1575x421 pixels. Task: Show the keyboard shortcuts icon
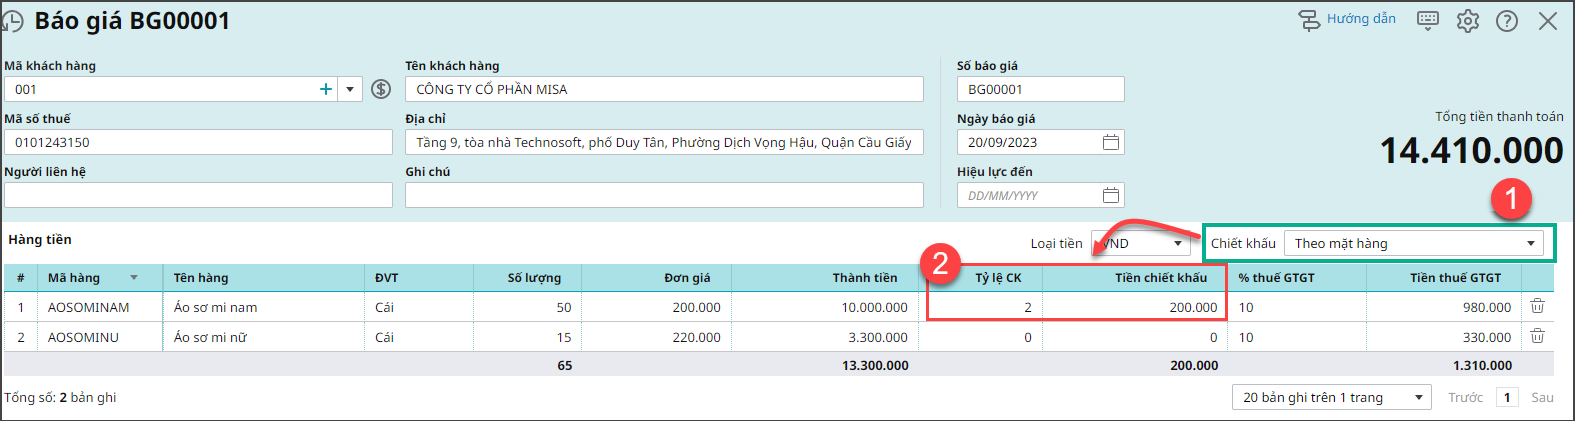point(1428,21)
